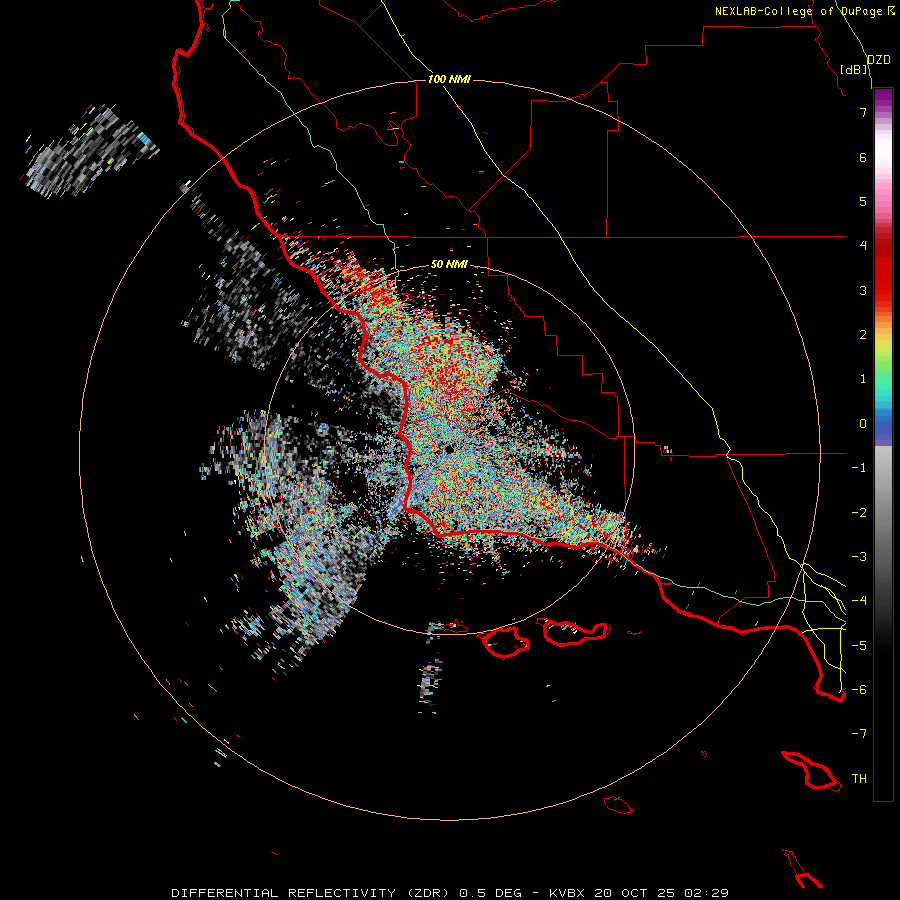Click the [dB] unit label

coord(854,69)
